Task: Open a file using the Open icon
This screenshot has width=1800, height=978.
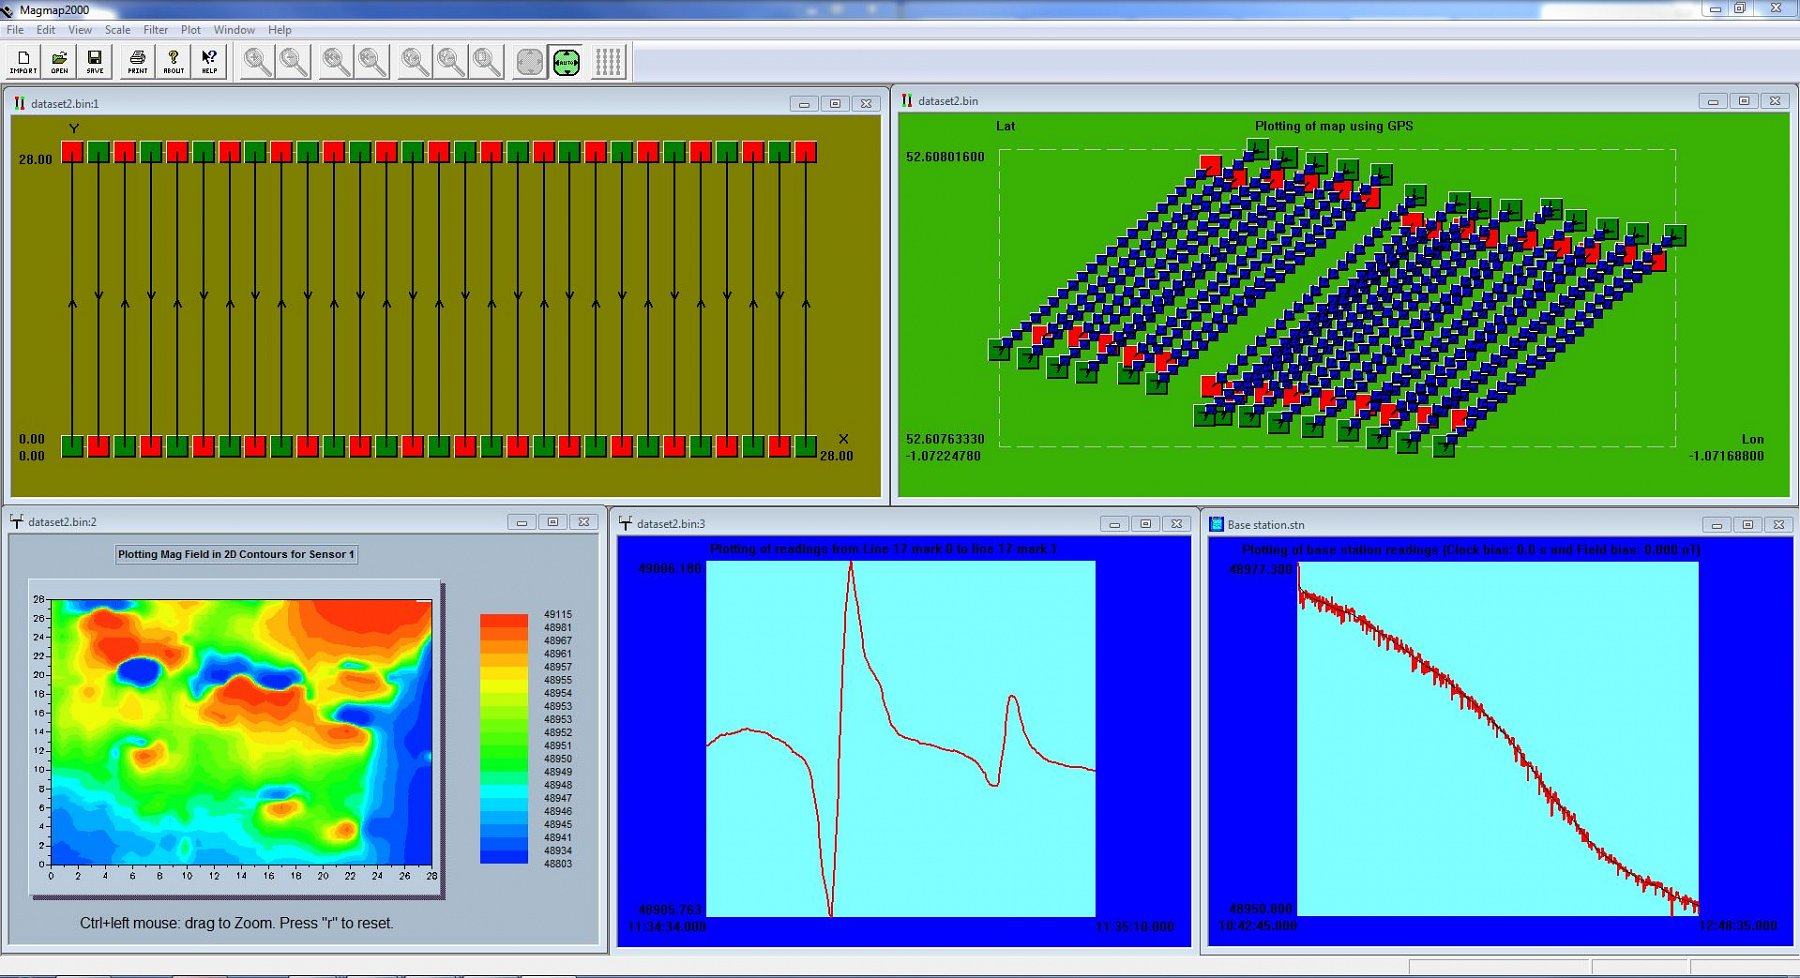Action: pyautogui.click(x=58, y=60)
